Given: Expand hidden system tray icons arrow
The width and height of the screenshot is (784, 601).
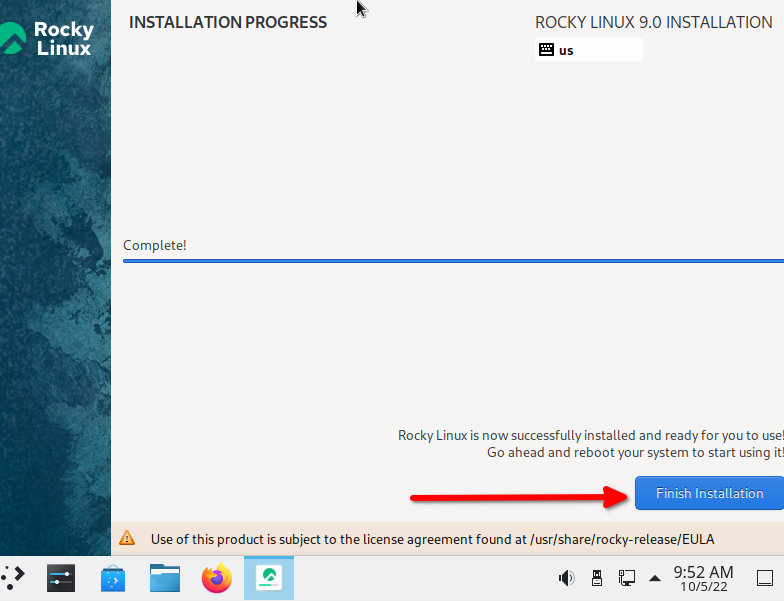Looking at the screenshot, I should click(655, 577).
